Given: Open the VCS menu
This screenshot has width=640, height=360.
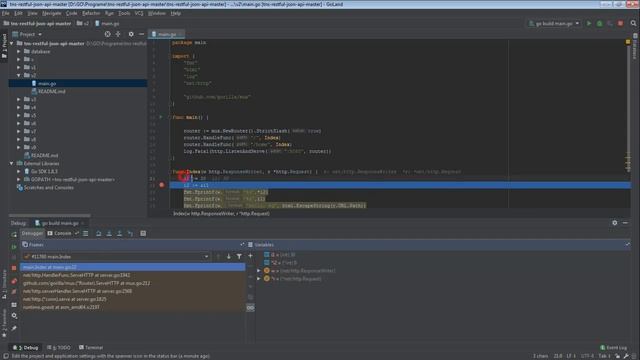Looking at the screenshot, I should 139,13.
